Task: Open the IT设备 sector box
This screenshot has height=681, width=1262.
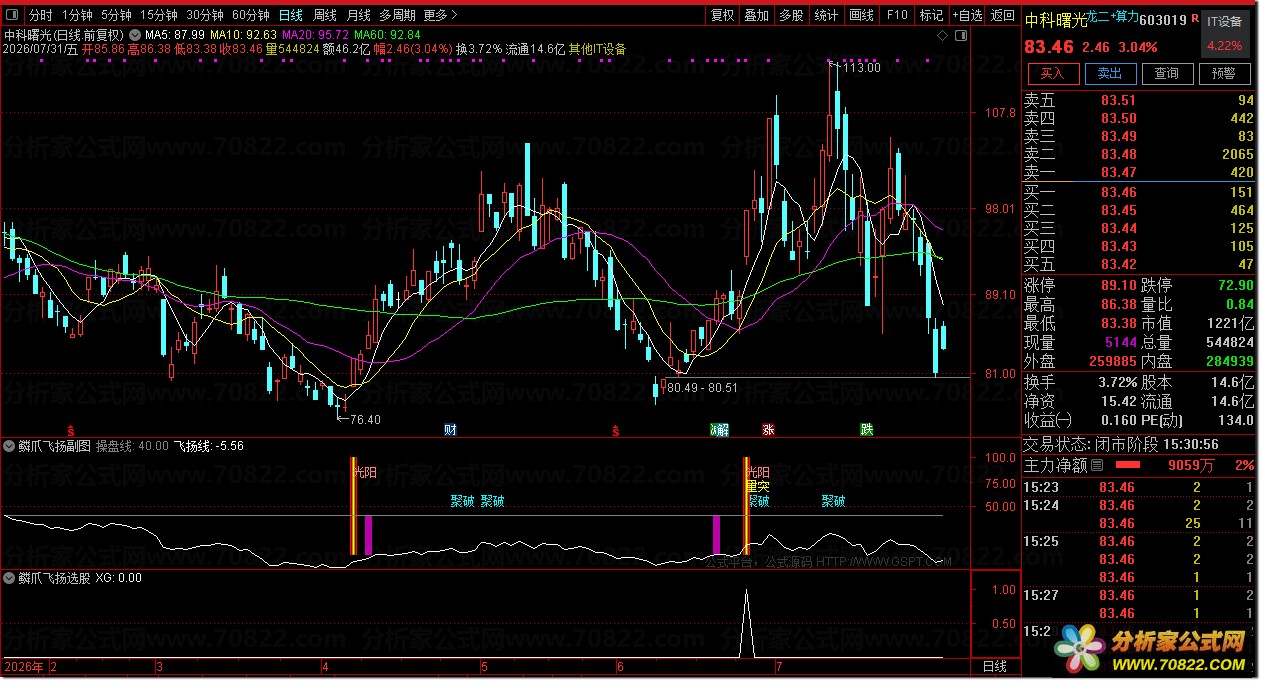Action: [1224, 33]
